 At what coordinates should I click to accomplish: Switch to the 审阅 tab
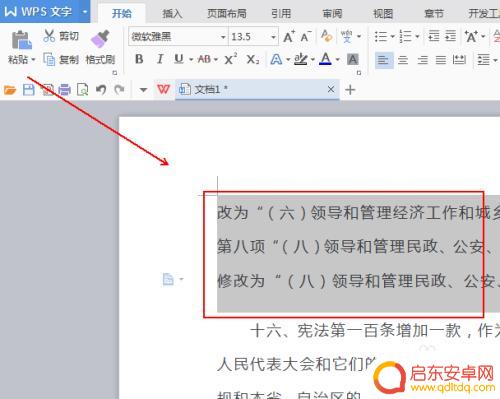point(332,14)
